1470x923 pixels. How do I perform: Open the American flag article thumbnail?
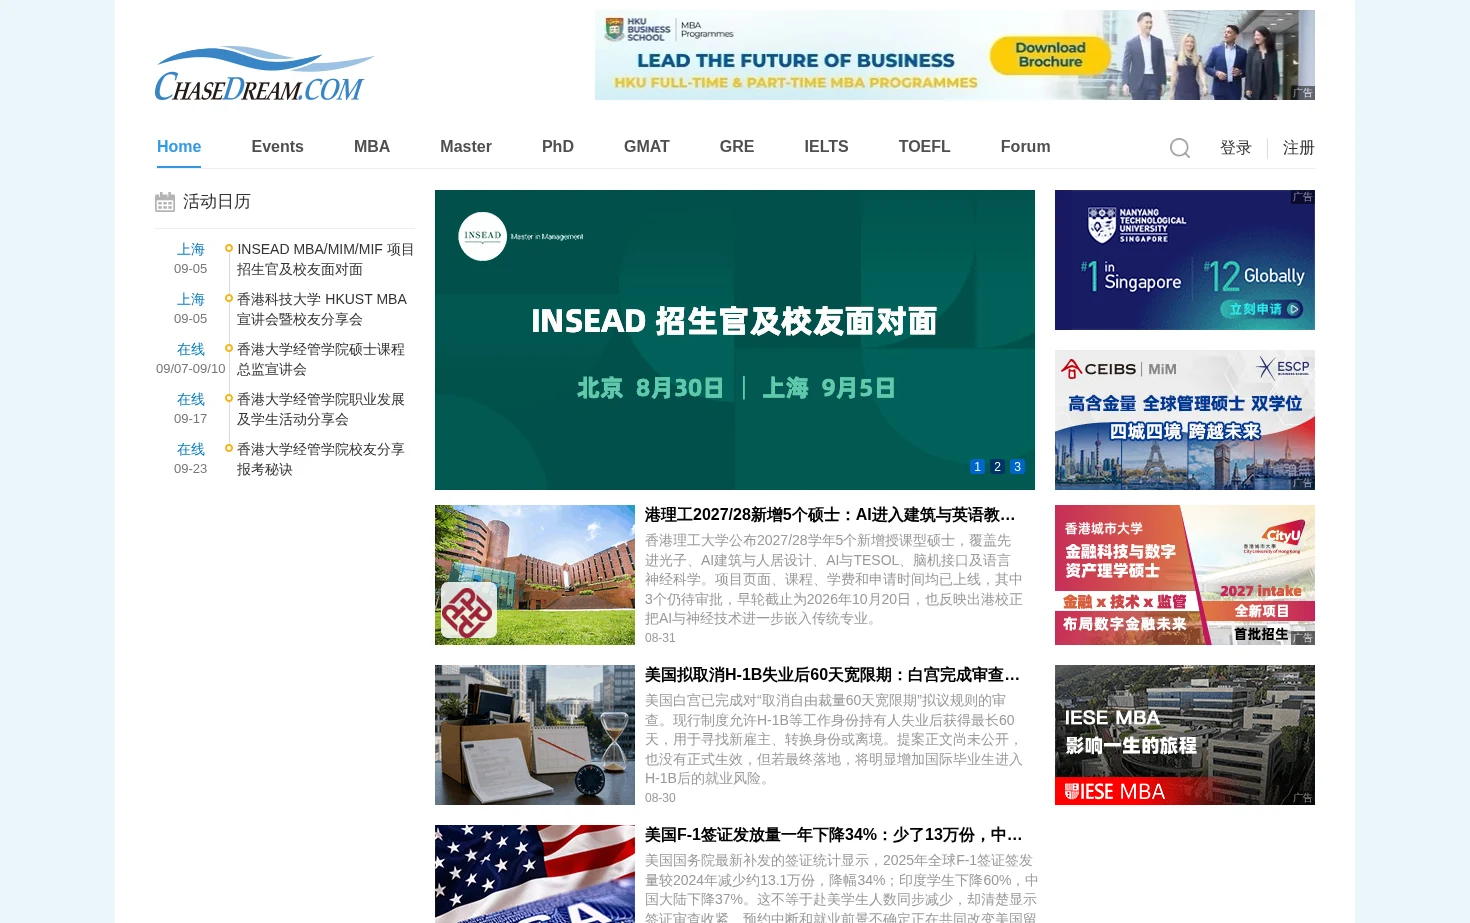coord(535,874)
